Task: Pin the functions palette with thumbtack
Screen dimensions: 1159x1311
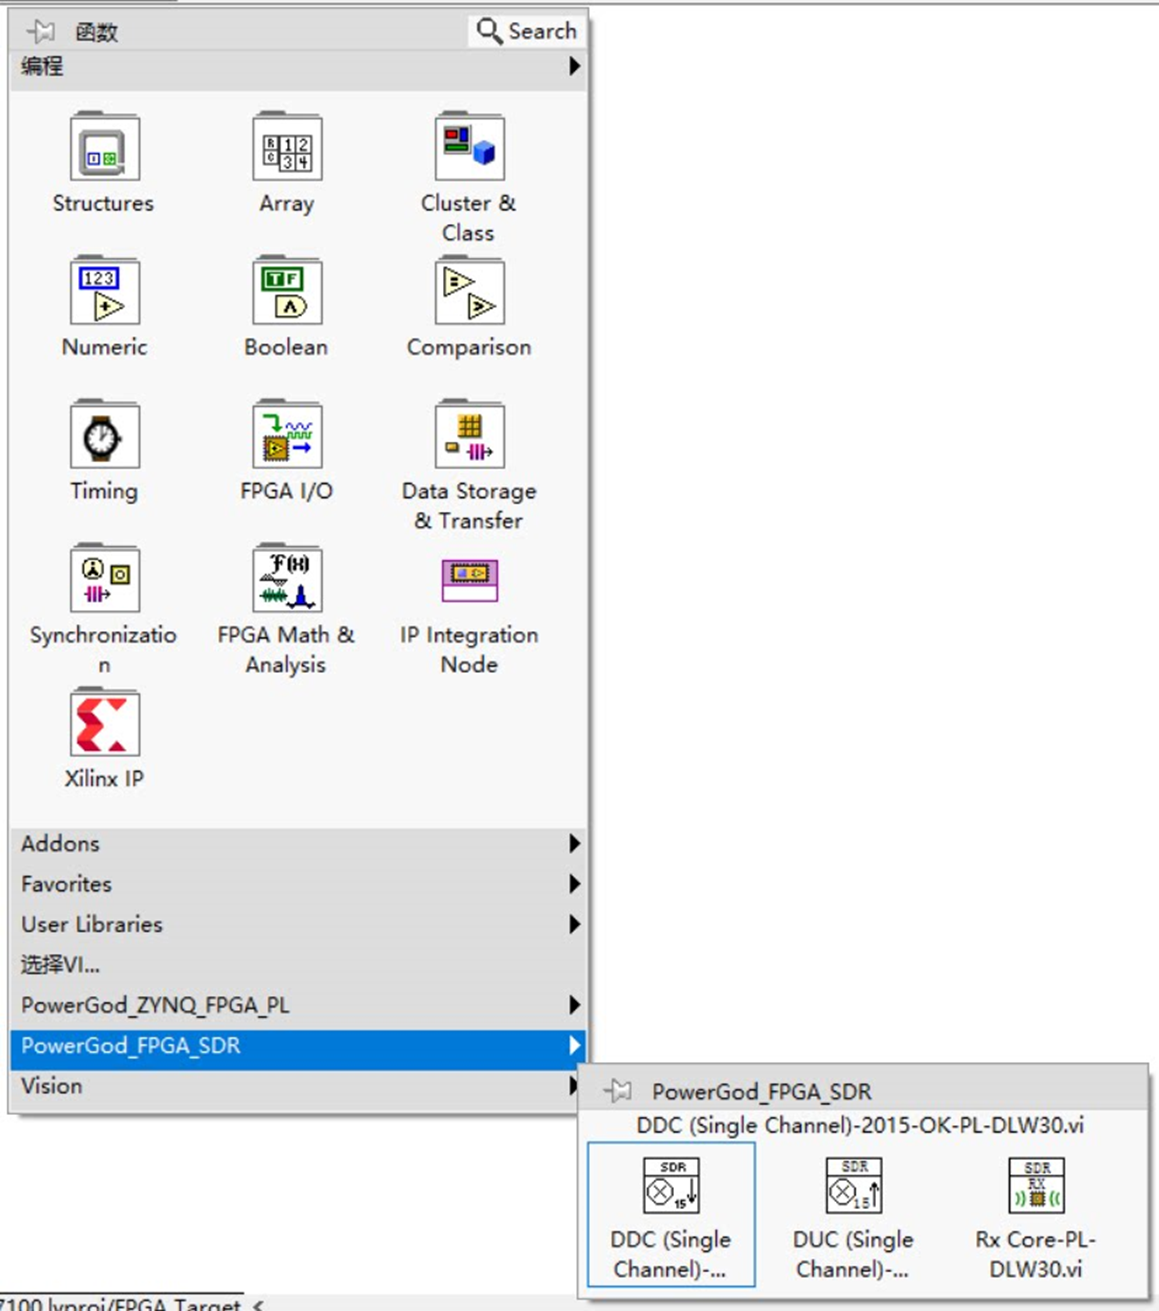Action: [x=41, y=31]
